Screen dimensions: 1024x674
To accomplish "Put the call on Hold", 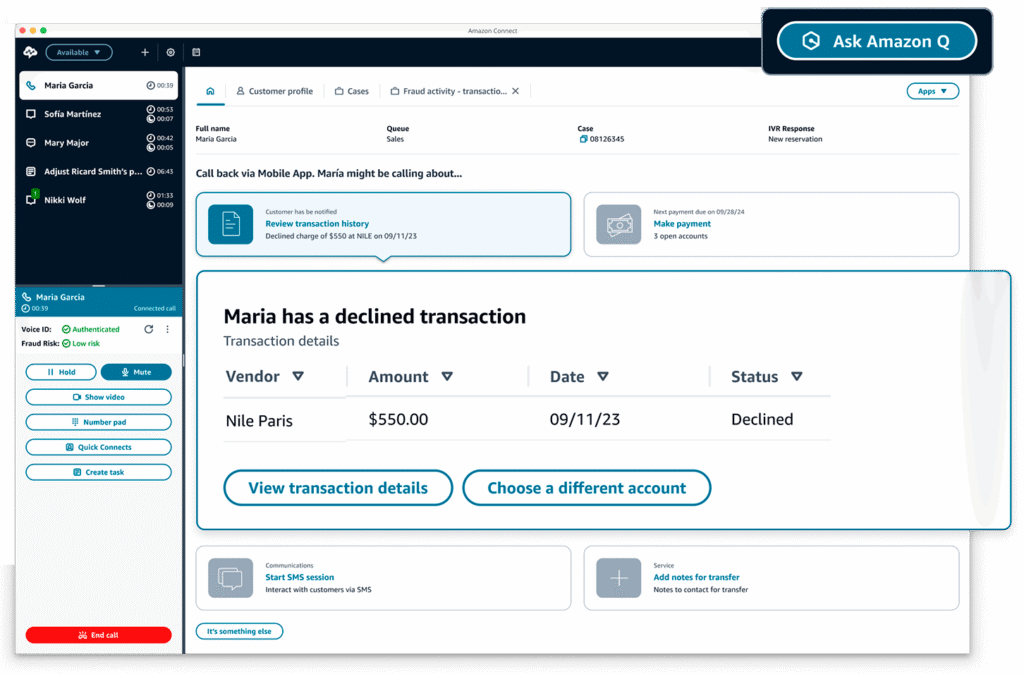I will (61, 372).
